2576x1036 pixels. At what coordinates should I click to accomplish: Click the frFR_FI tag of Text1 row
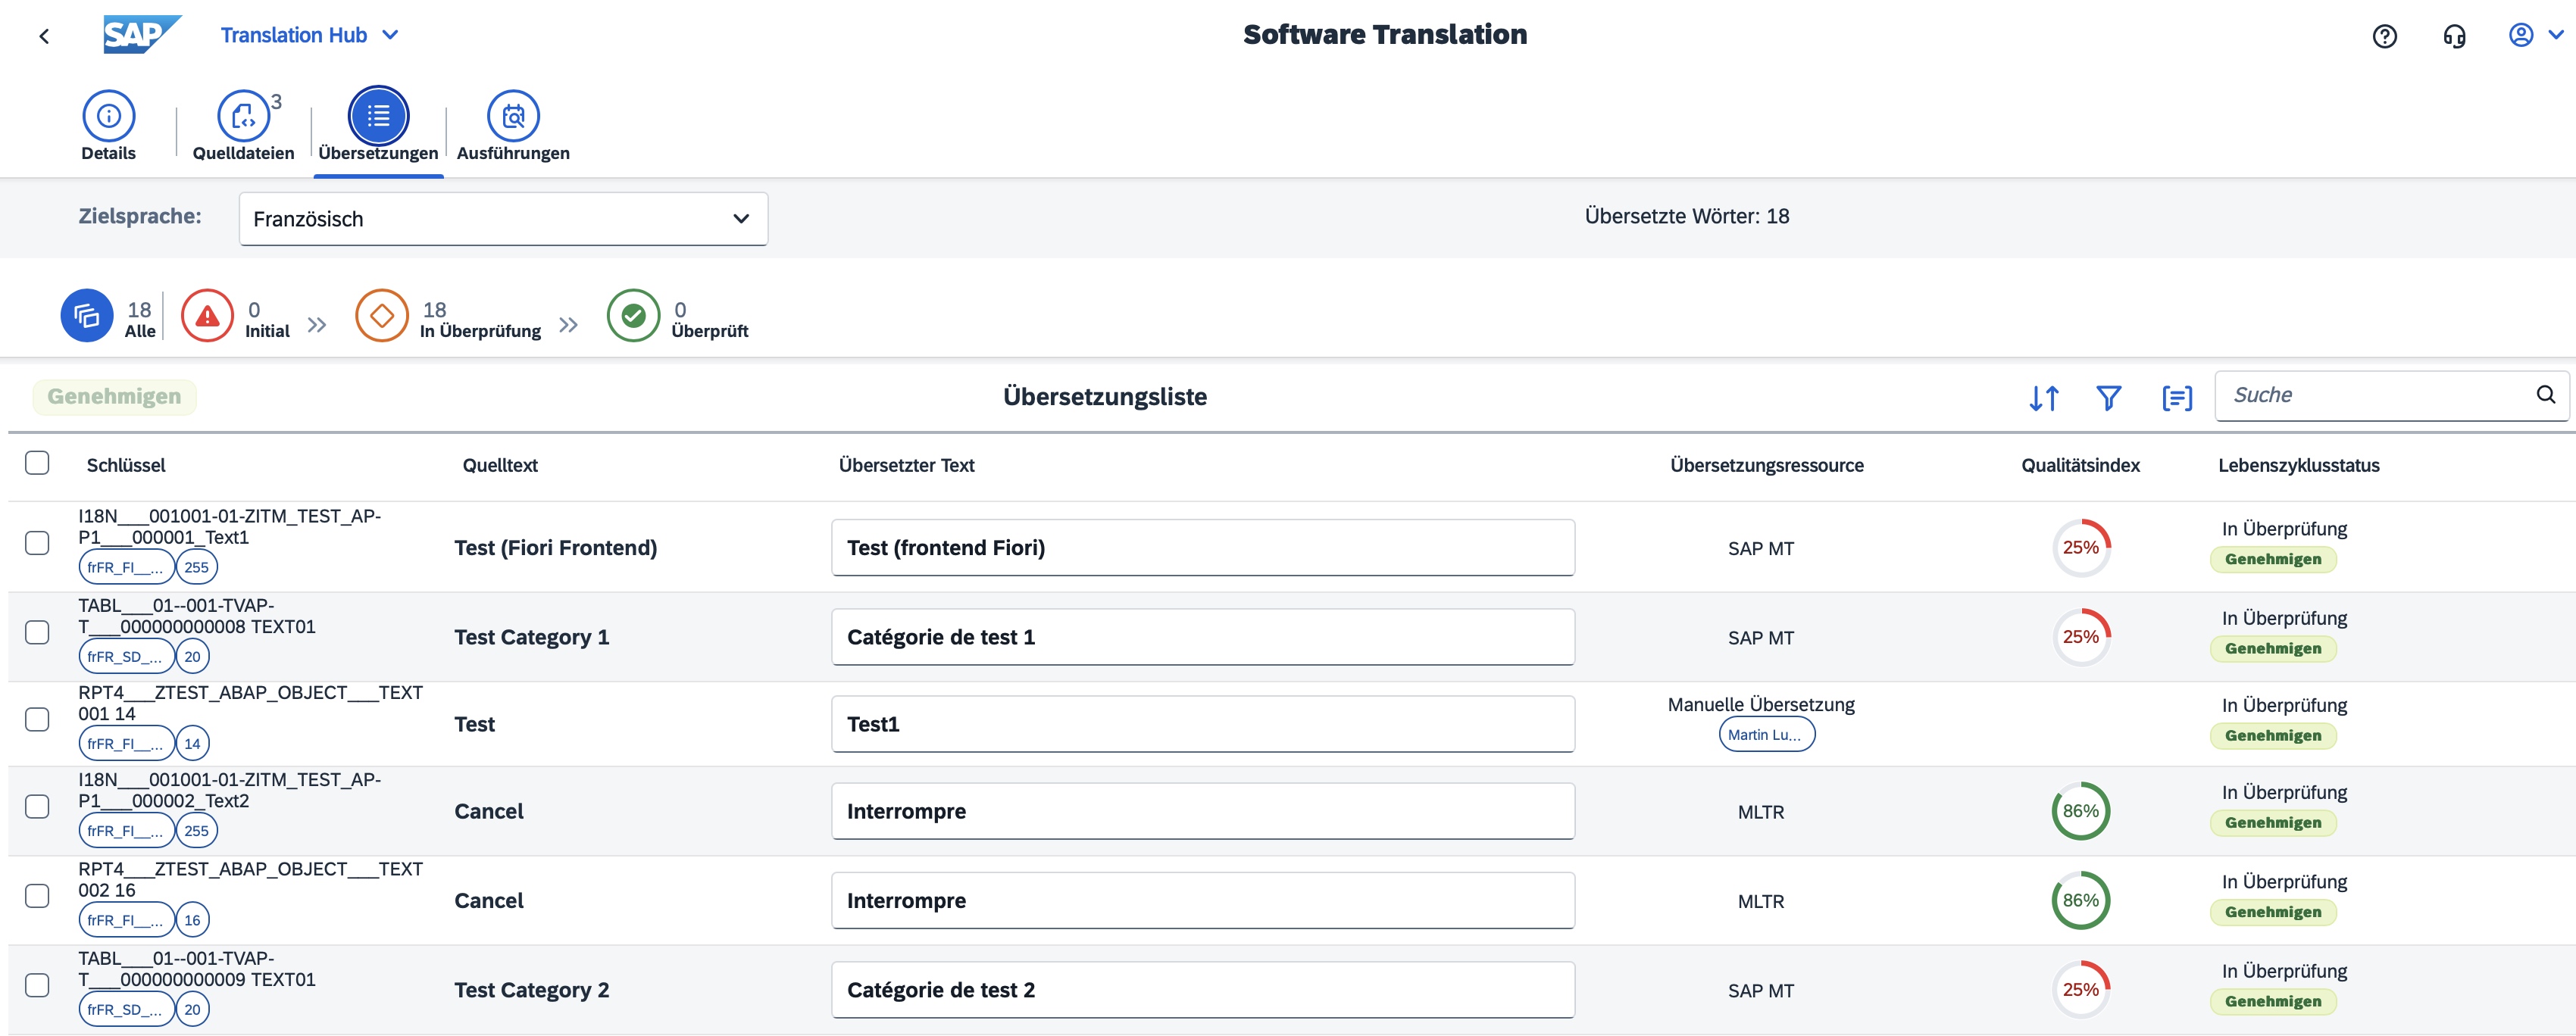[x=126, y=567]
